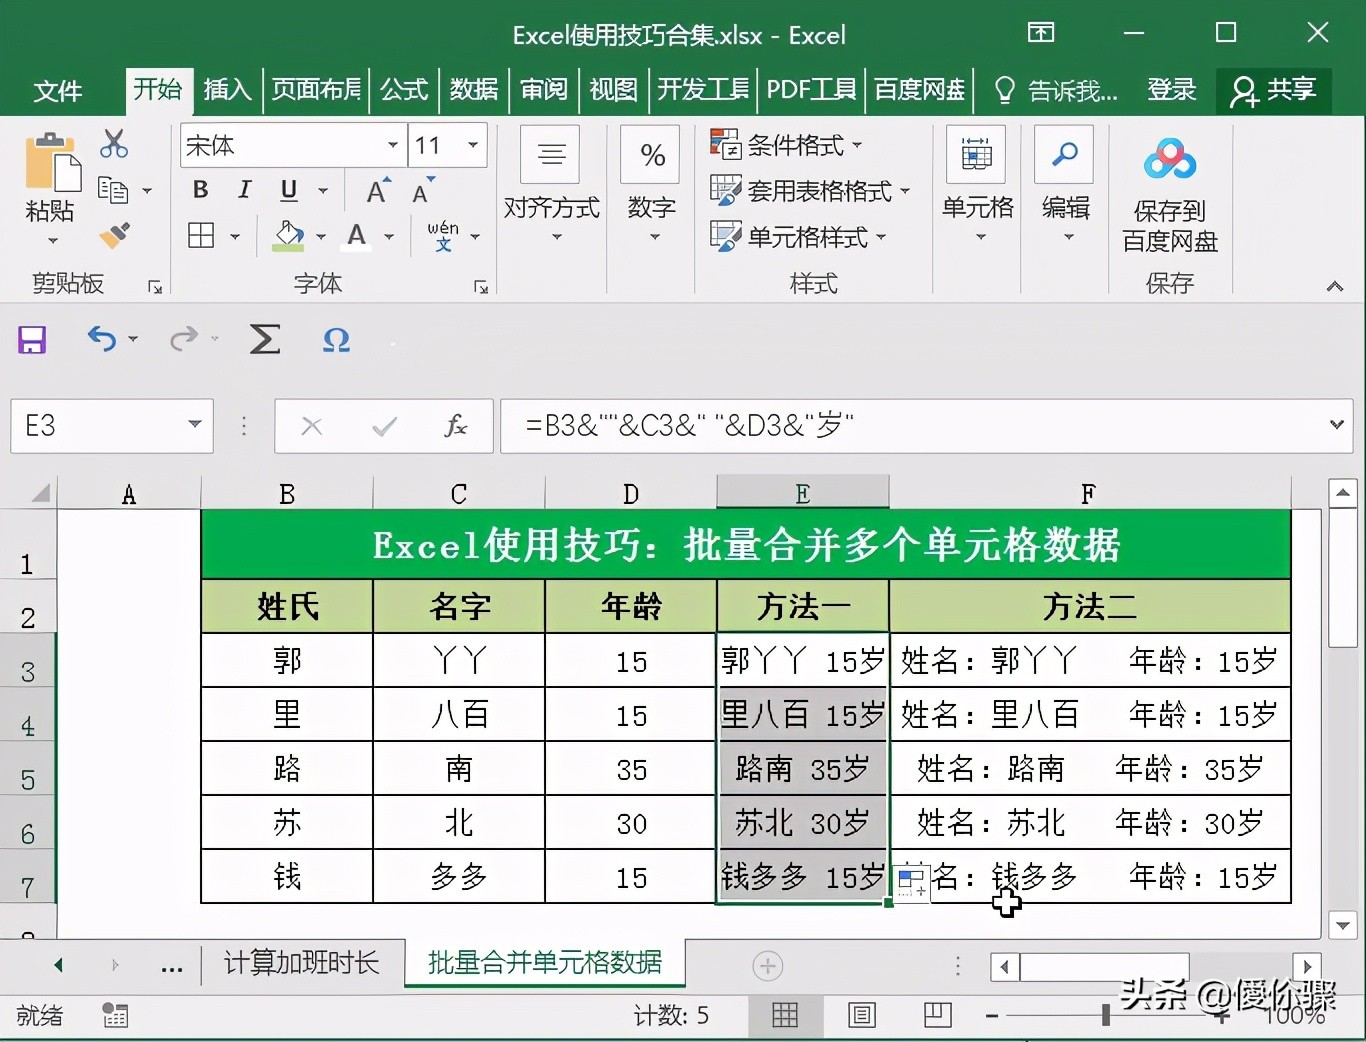Open the font name 宋体 dropdown
This screenshot has width=1366, height=1042.
(393, 145)
